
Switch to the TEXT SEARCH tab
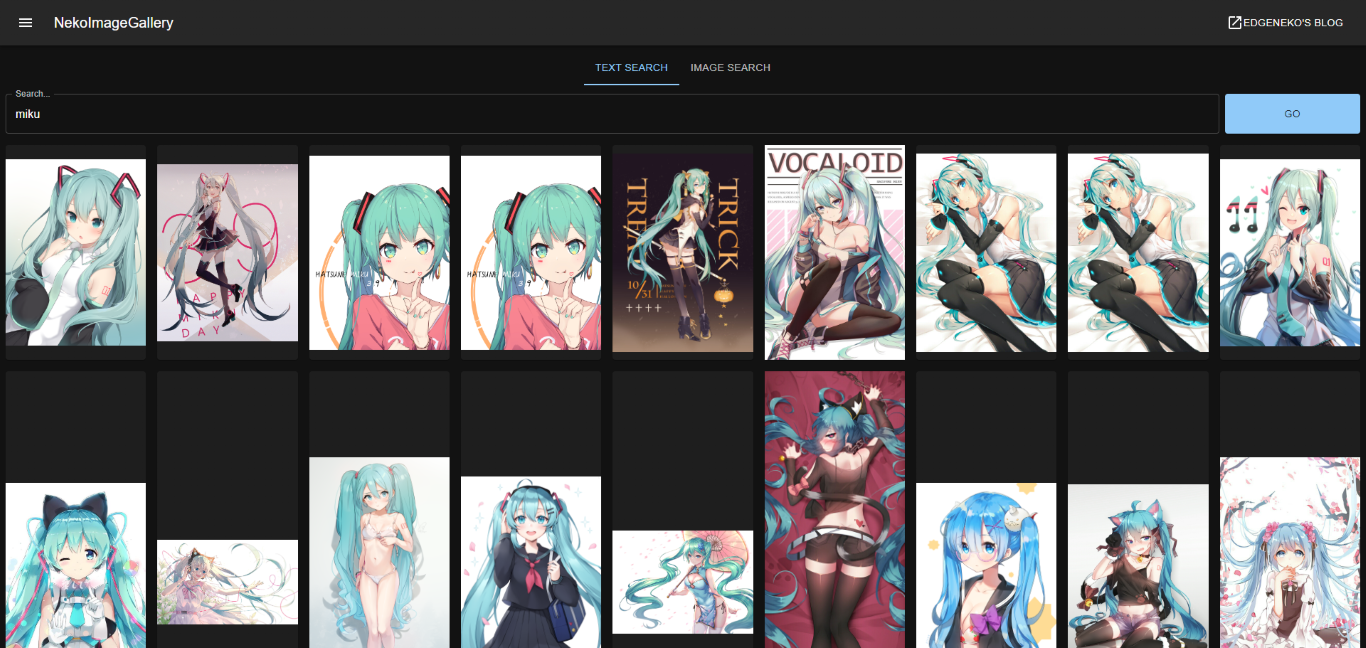pyautogui.click(x=631, y=68)
